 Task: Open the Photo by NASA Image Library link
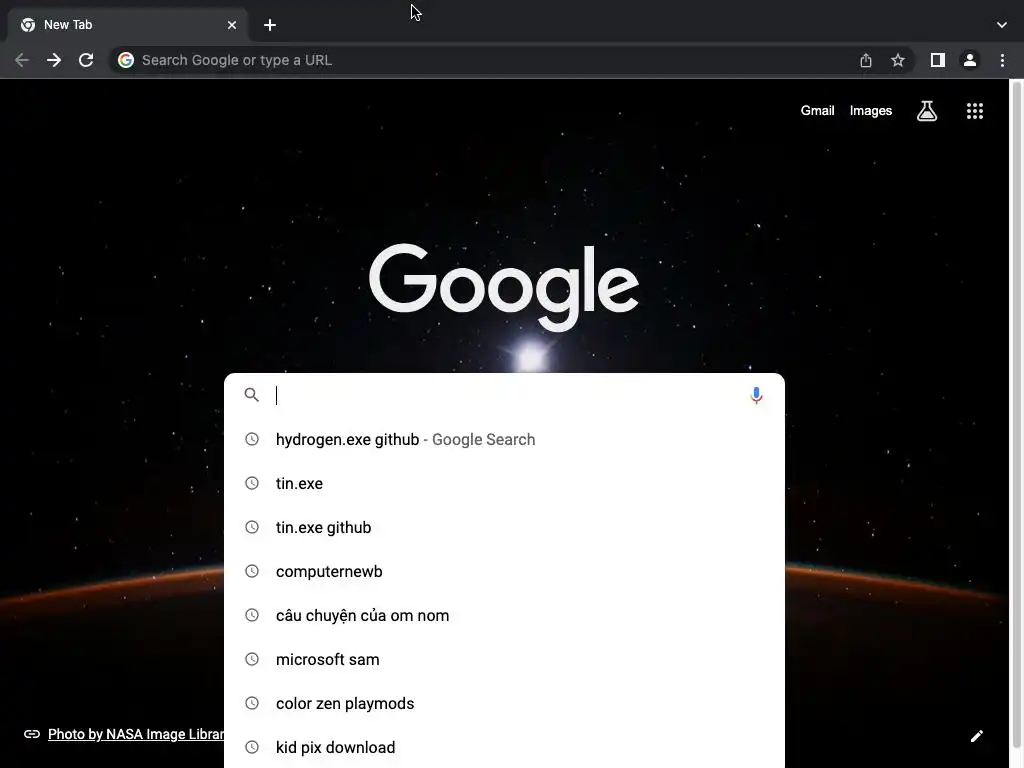(x=136, y=734)
